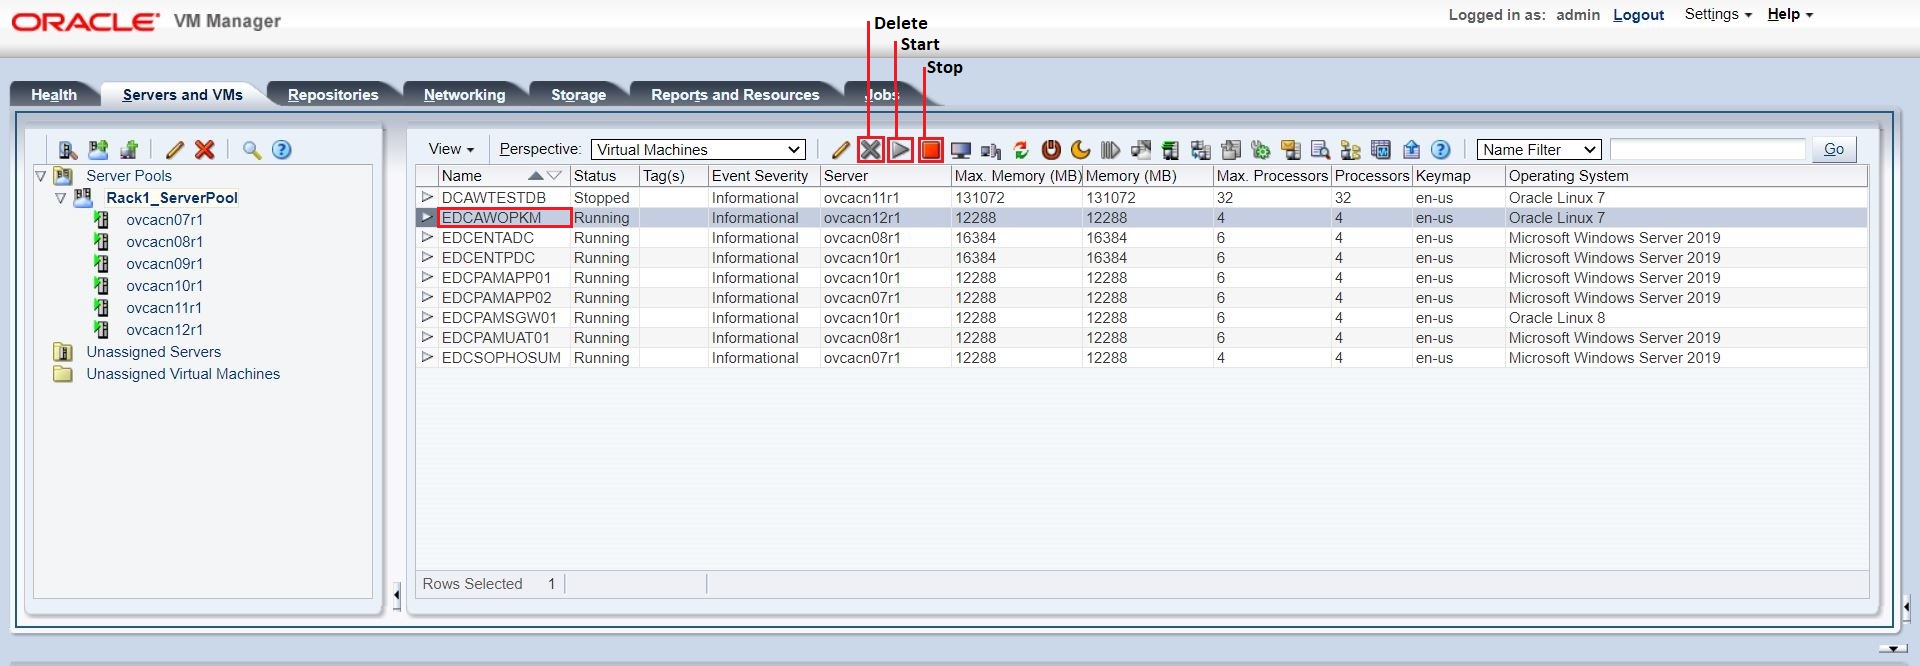Click the Clone Virtual Machine green server icon
This screenshot has width=1920, height=666.
(1171, 150)
